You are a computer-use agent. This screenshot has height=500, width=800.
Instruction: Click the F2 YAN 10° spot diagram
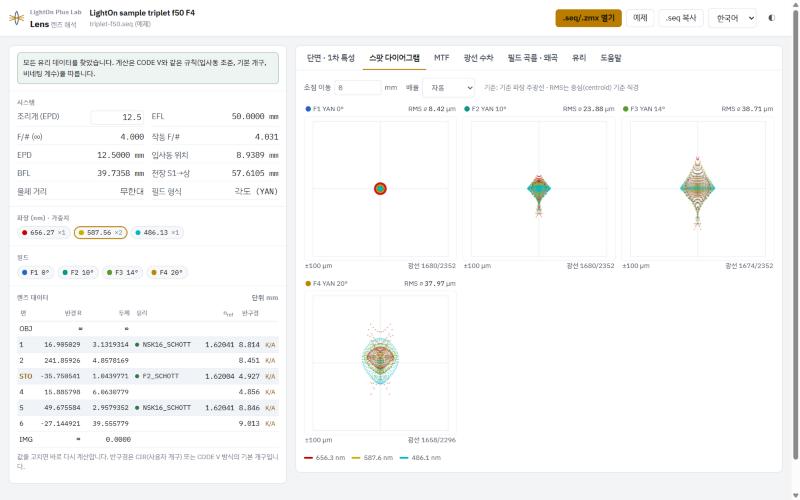(x=539, y=189)
